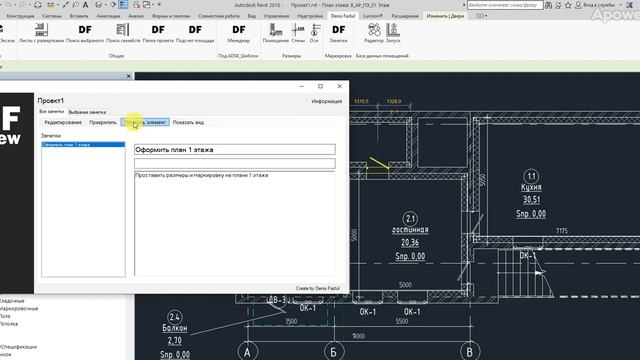Click the Запуск room database icon
Screen dimensions: 640x360
point(393,33)
